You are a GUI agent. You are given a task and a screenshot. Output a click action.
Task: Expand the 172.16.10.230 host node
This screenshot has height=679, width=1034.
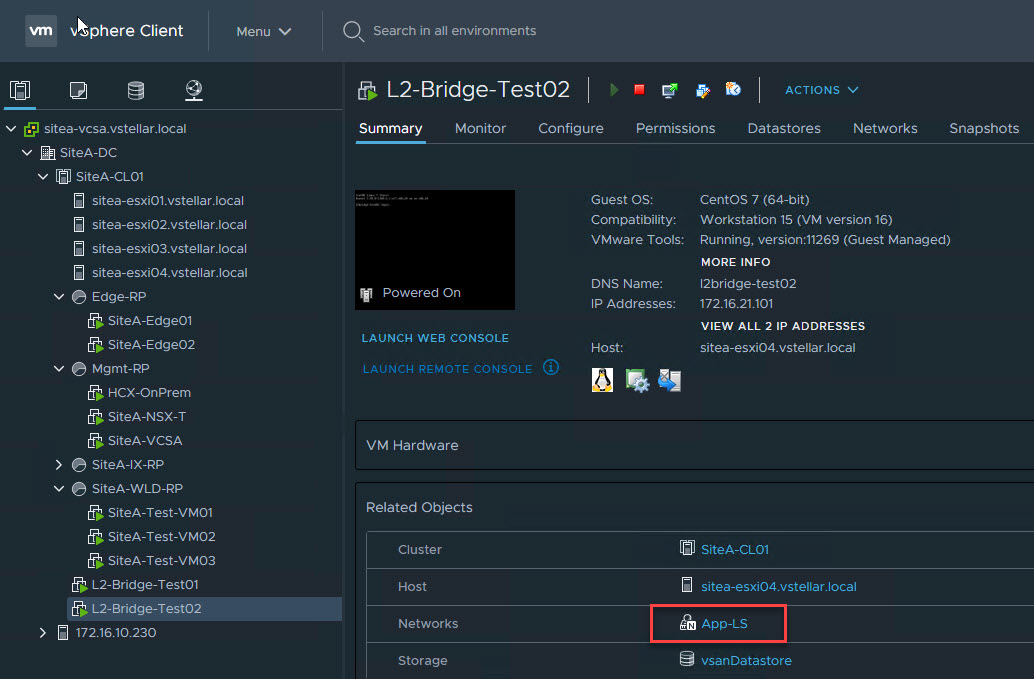point(43,633)
